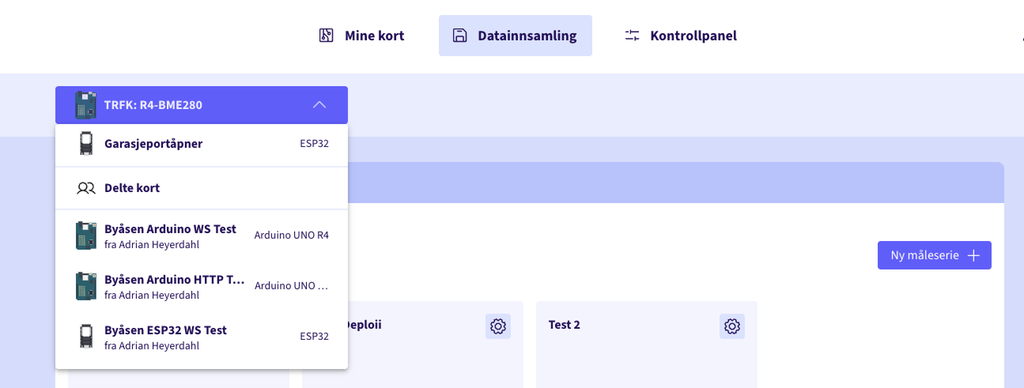Open the Test 2 measurement series card
Screen dimensions: 1024x388
(647, 344)
